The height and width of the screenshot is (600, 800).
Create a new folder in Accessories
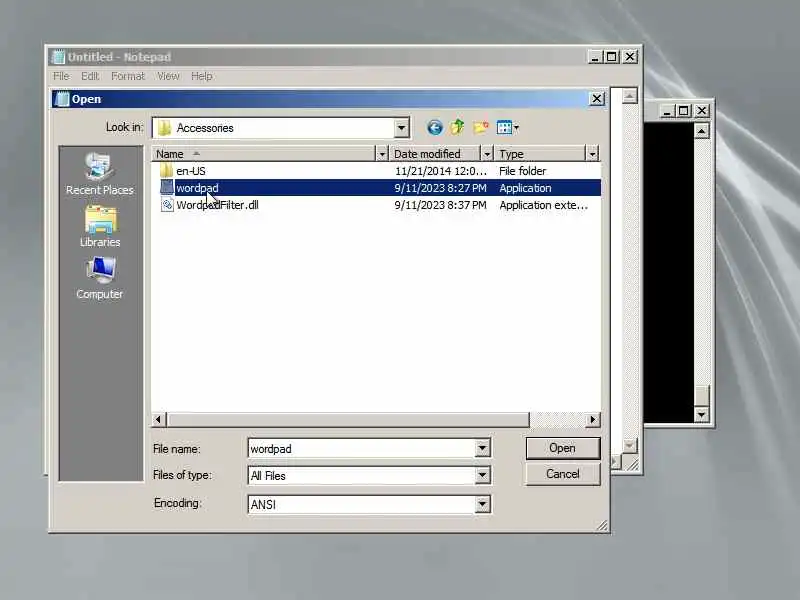point(481,128)
